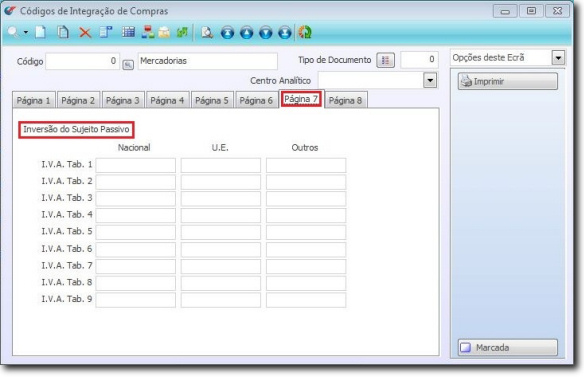Click the Inversão do Sujeito Passivo heading
The width and height of the screenshot is (584, 377).
76,130
